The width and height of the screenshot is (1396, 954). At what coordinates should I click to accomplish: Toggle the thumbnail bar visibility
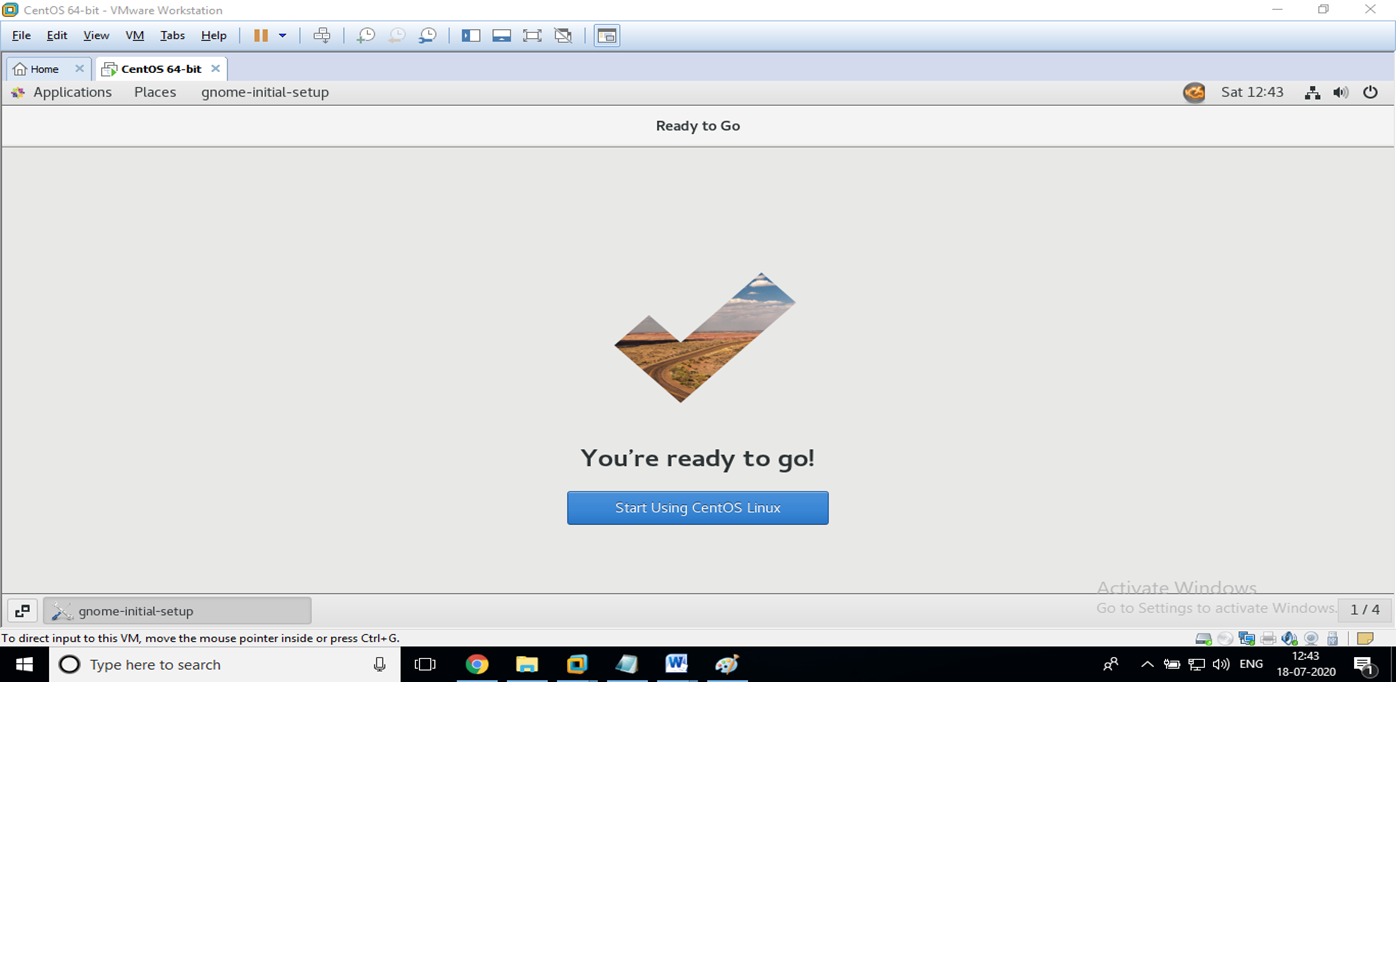point(501,35)
